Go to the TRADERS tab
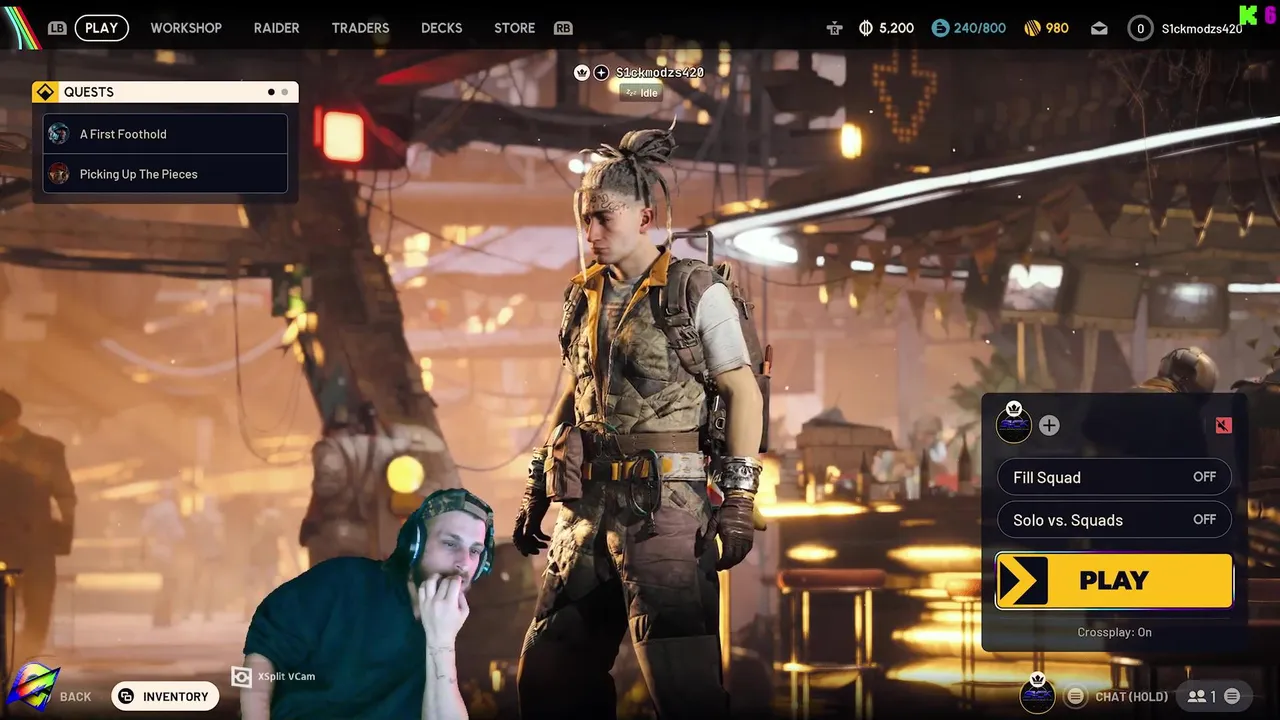This screenshot has height=720, width=1280. point(360,28)
